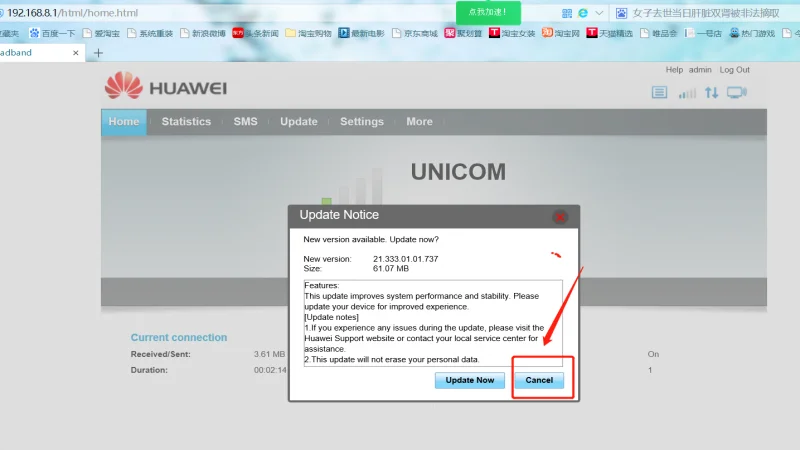
Task: Open the messages list icon in header
Action: [x=659, y=92]
